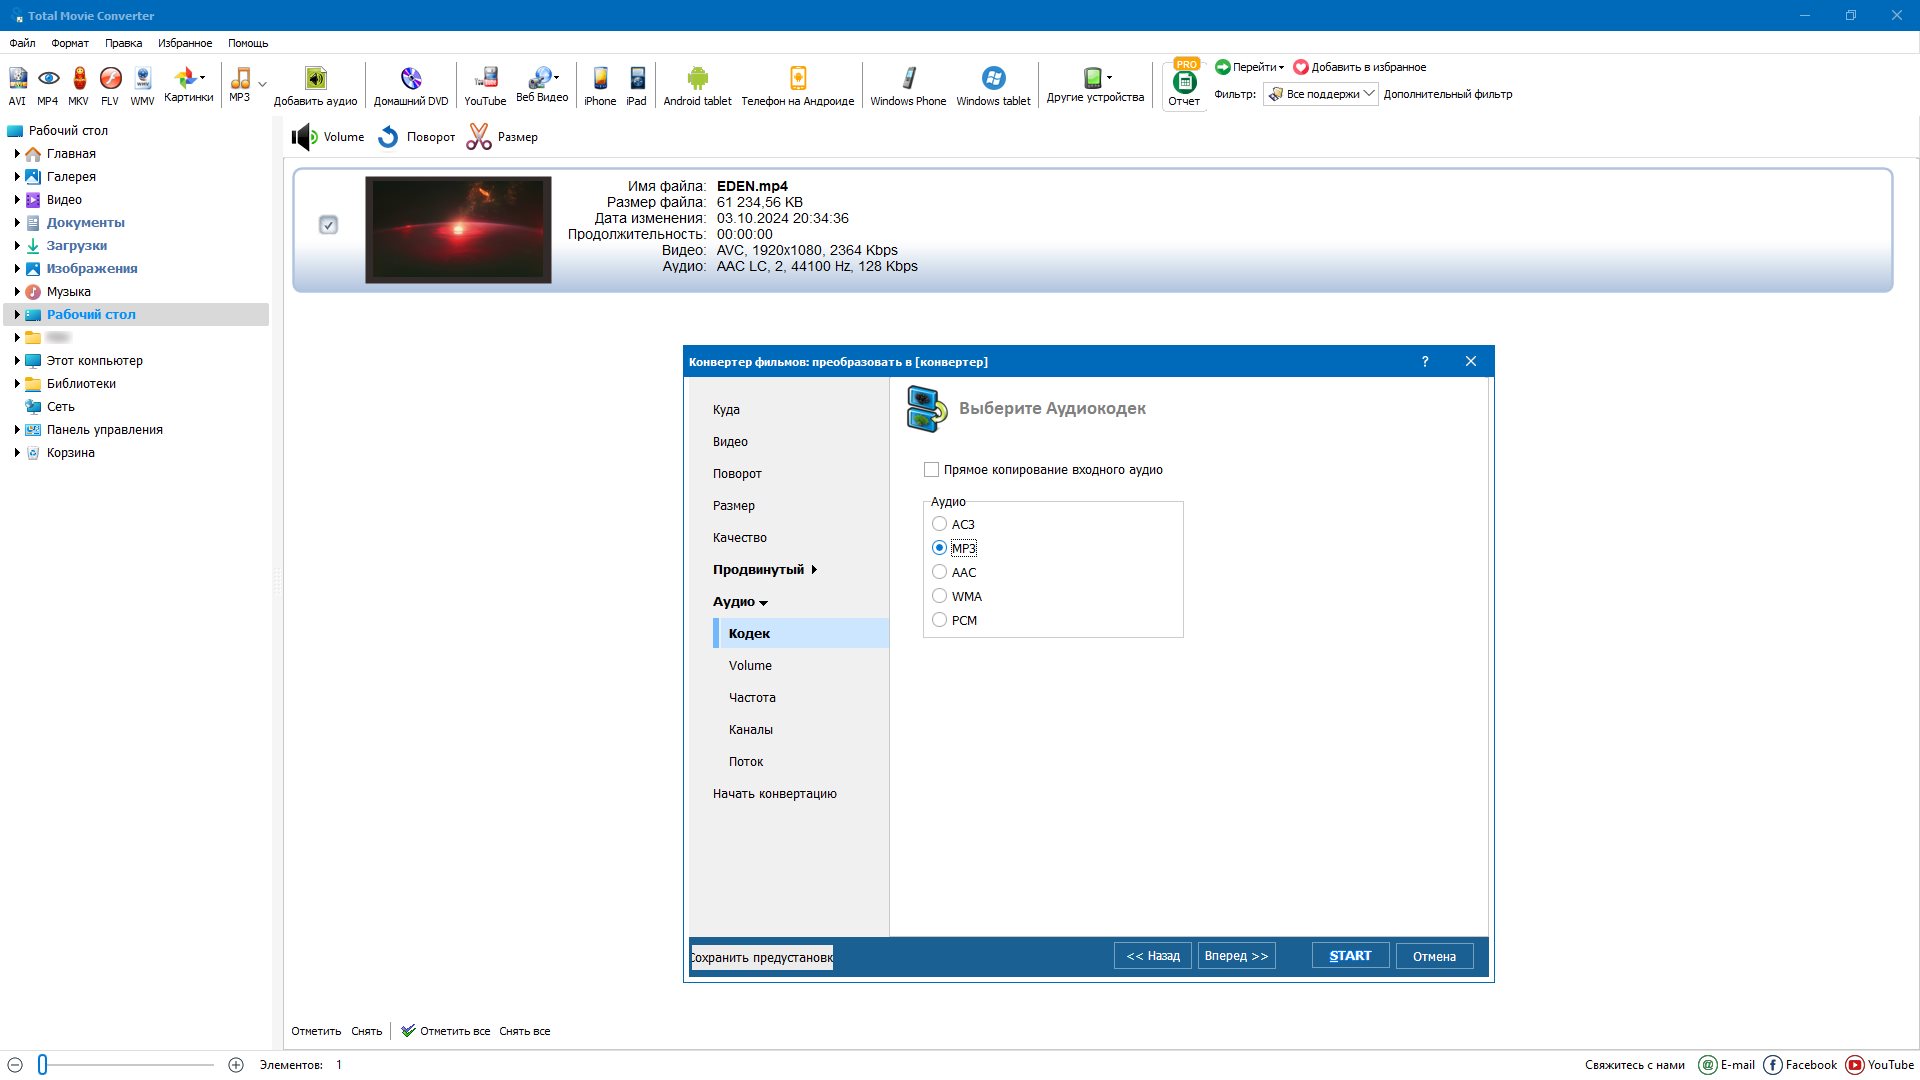Viewport: 1920px width, 1080px height.
Task: Expand the Продвинутый section in dialog
Action: point(766,570)
